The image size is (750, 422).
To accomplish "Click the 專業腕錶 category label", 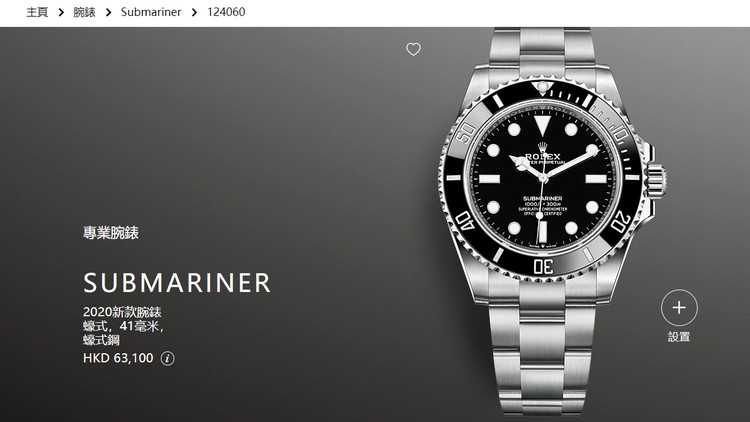I will pyautogui.click(x=111, y=233).
